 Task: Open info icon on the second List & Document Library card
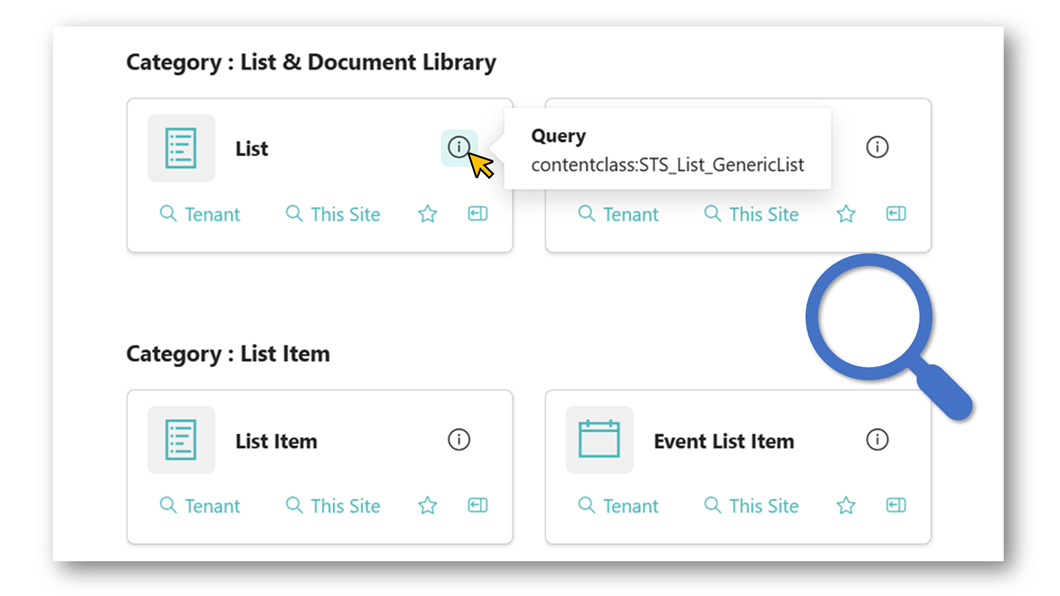tap(877, 147)
